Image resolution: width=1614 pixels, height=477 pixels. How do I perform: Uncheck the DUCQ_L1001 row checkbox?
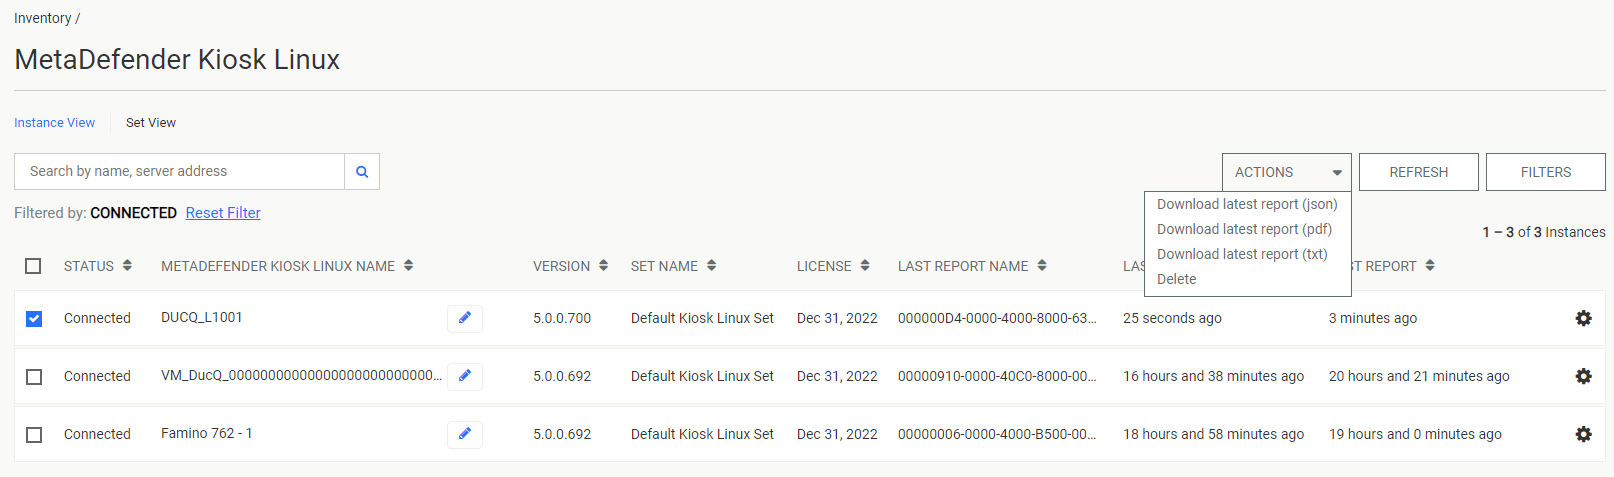coord(34,319)
